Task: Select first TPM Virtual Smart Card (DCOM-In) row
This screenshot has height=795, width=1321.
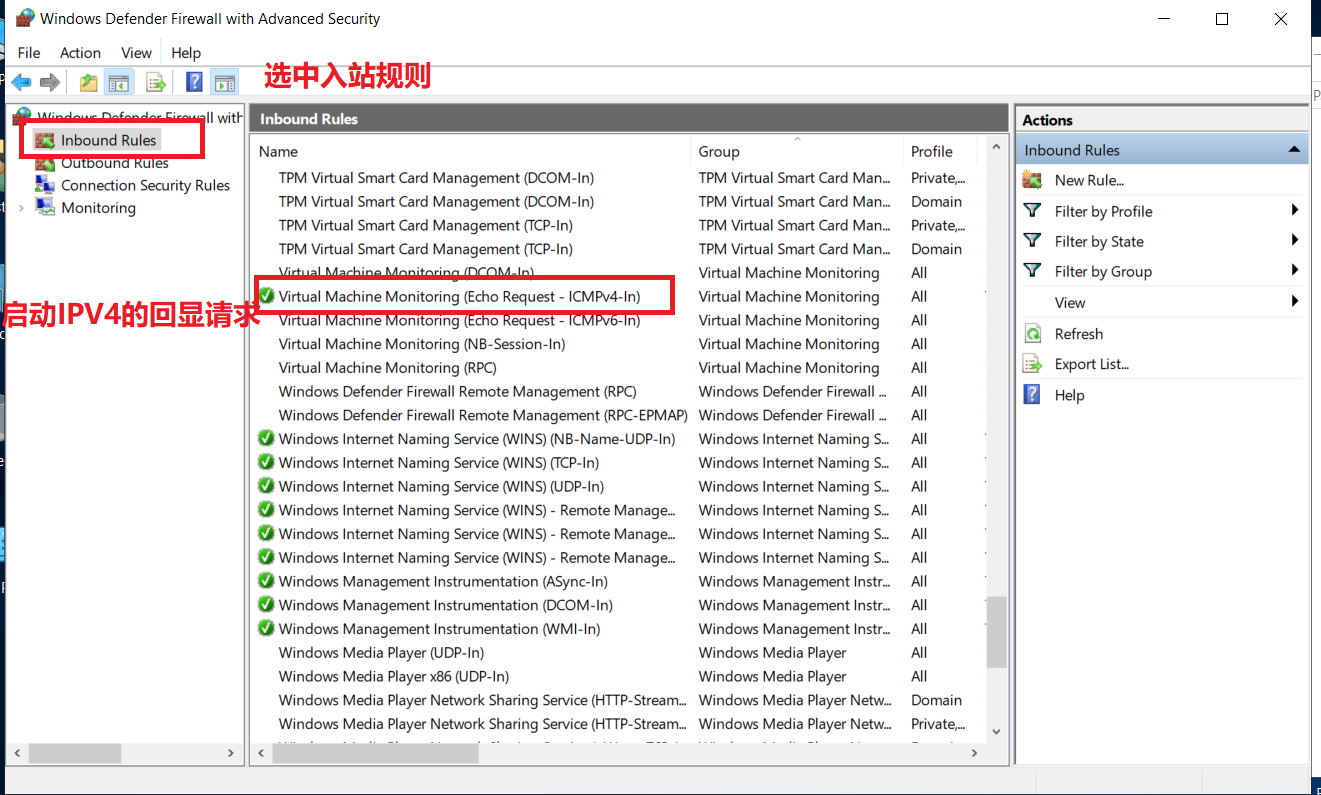Action: pyautogui.click(x=436, y=178)
